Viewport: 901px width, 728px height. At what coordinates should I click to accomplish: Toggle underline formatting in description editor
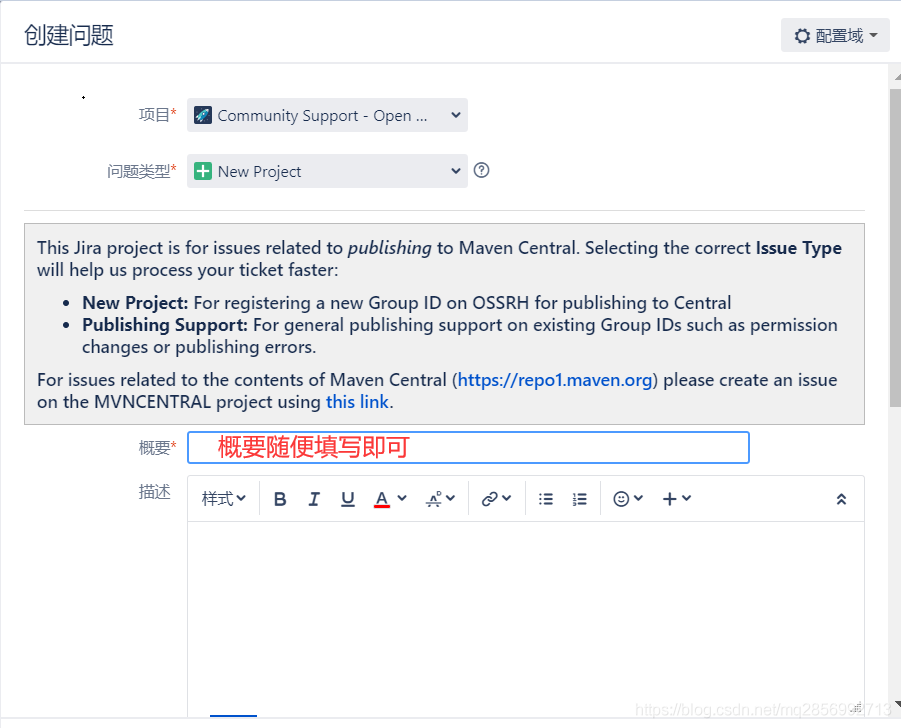click(348, 499)
